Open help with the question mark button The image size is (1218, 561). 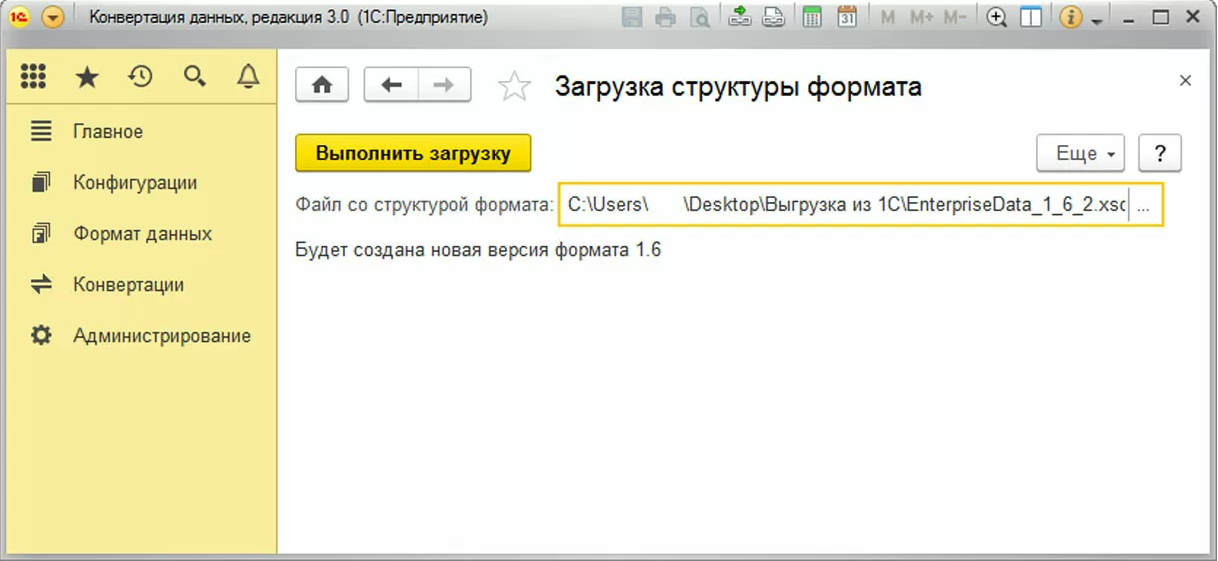pyautogui.click(x=1160, y=154)
